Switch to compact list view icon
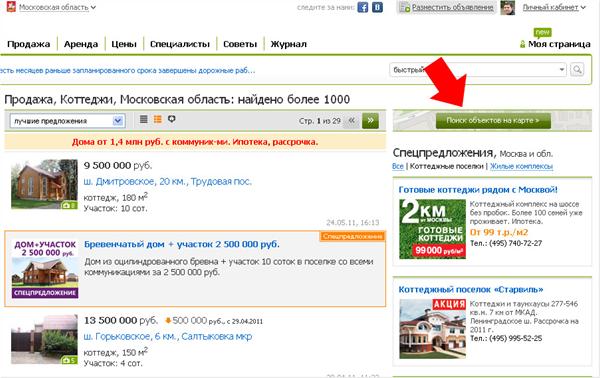This screenshot has height=378, width=600. (x=143, y=119)
